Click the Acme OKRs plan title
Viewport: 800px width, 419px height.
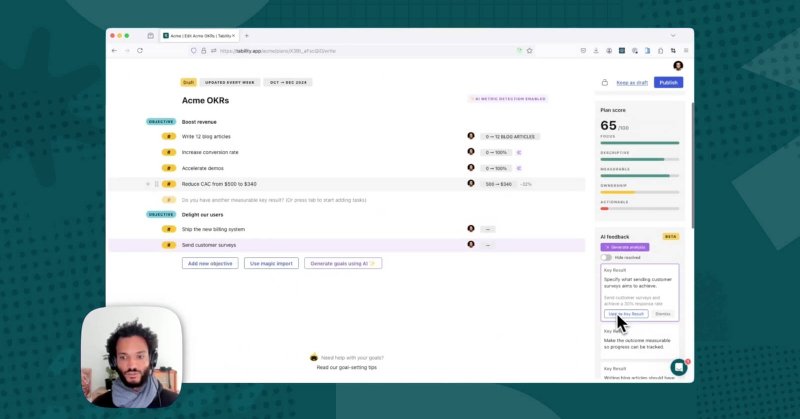tap(205, 101)
